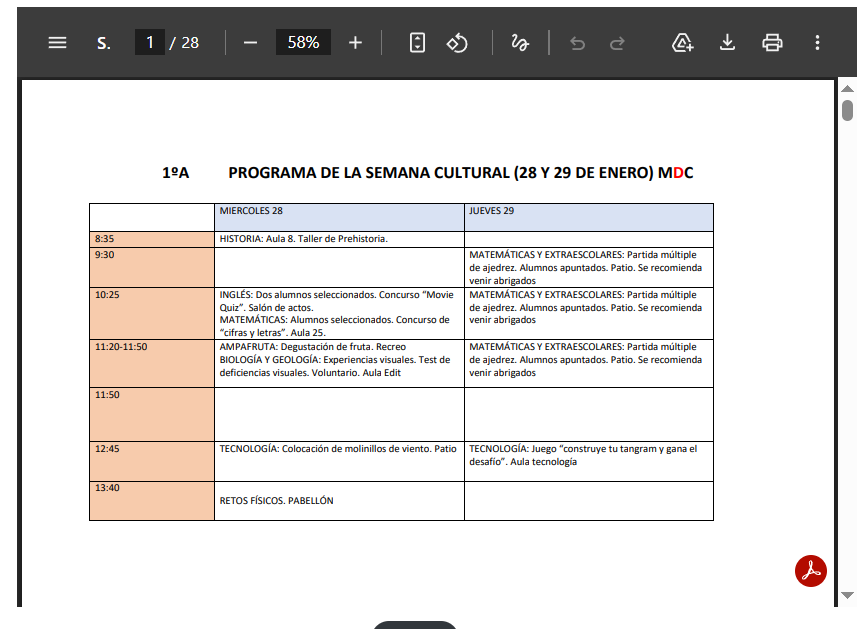Click the MIERCOLES 28 column header
This screenshot has height=629, width=861.
339,217
